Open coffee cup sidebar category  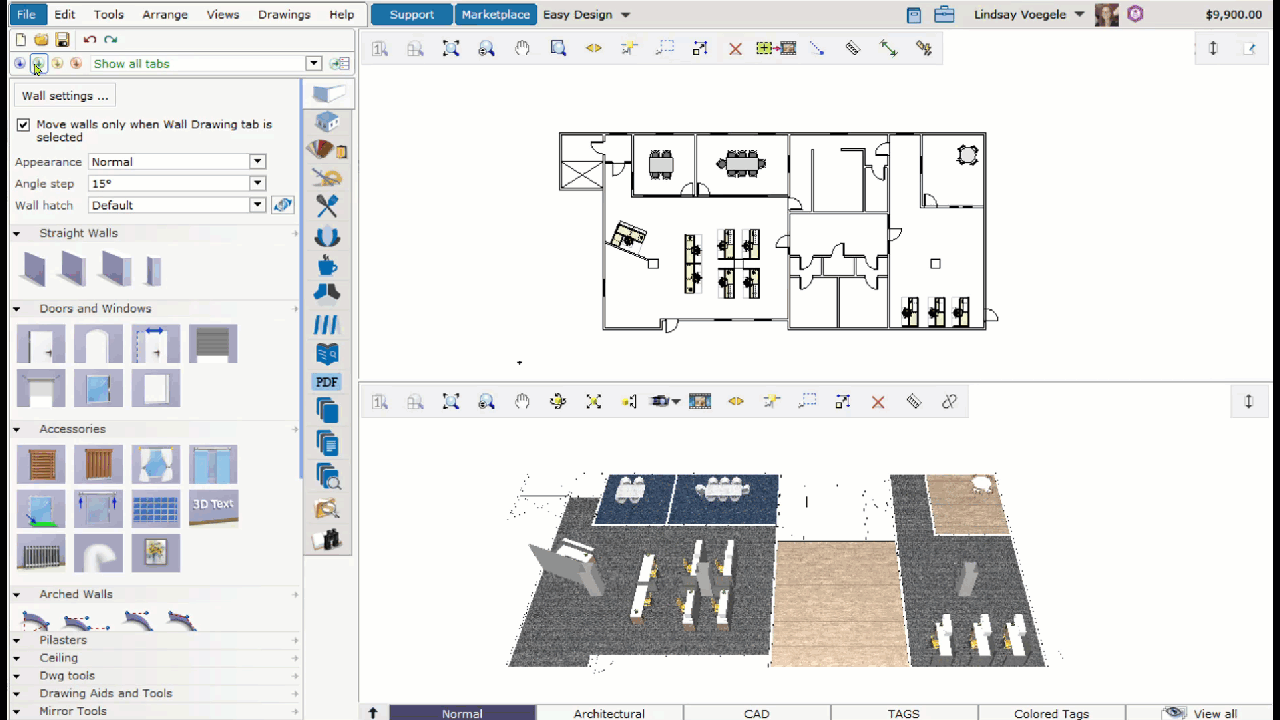coord(327,266)
